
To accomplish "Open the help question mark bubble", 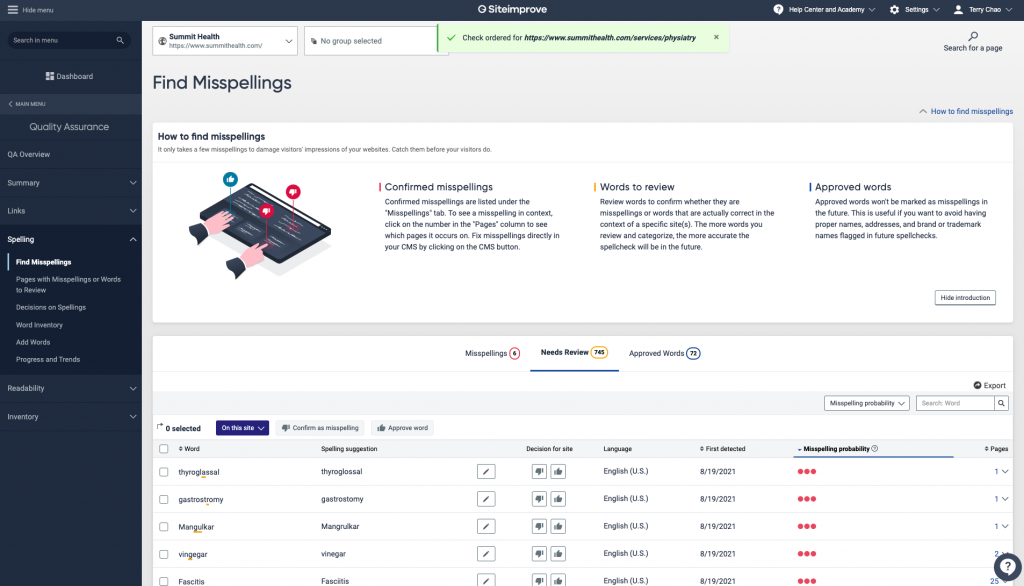I will coord(1007,565).
